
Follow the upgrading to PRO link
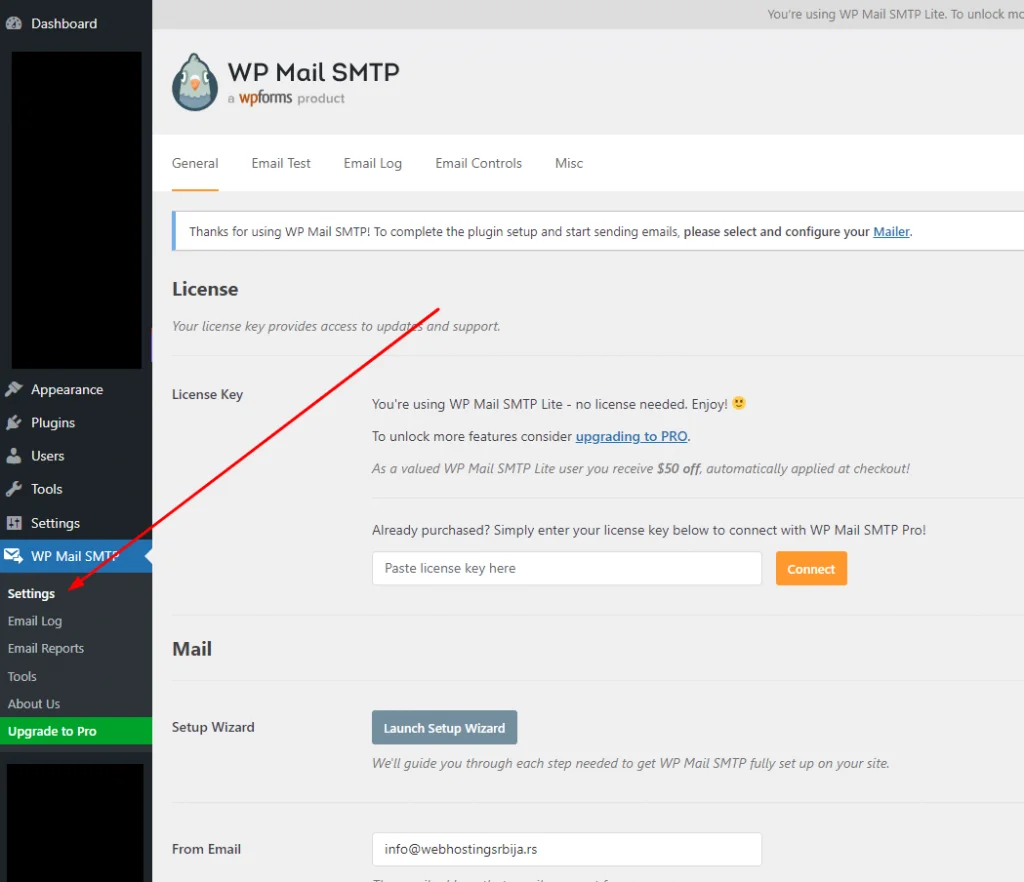point(632,436)
